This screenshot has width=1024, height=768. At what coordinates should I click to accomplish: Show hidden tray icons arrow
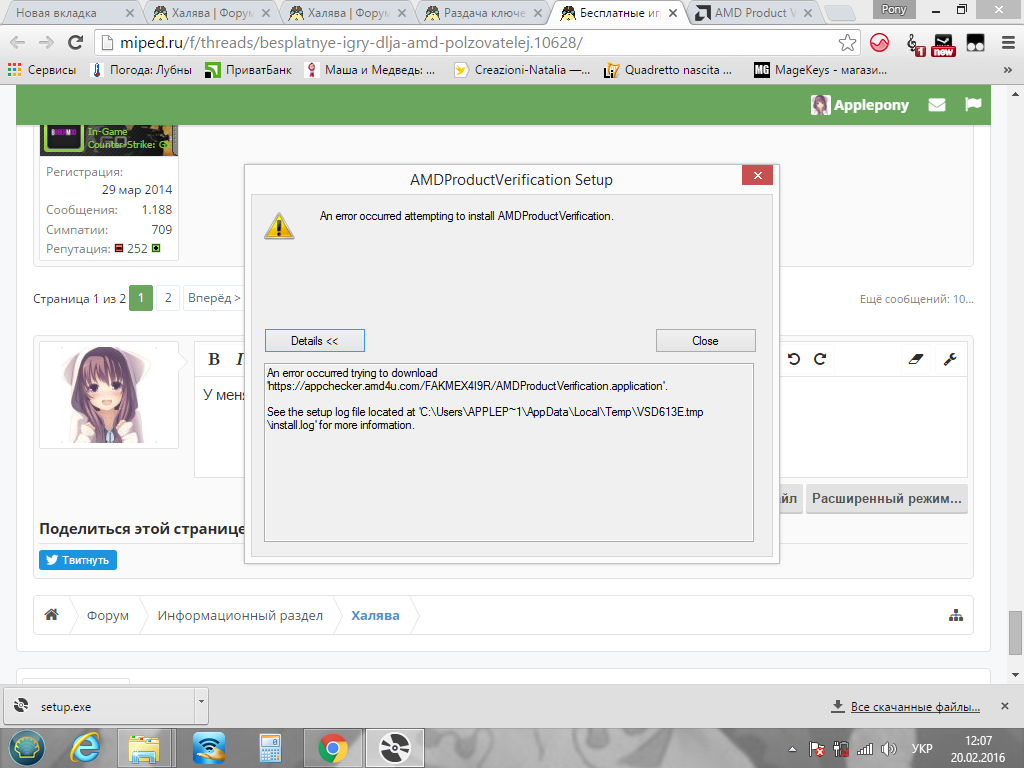[792, 750]
